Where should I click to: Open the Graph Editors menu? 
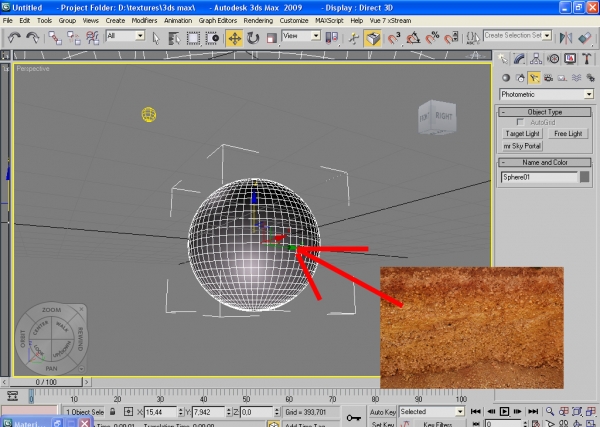pyautogui.click(x=218, y=21)
